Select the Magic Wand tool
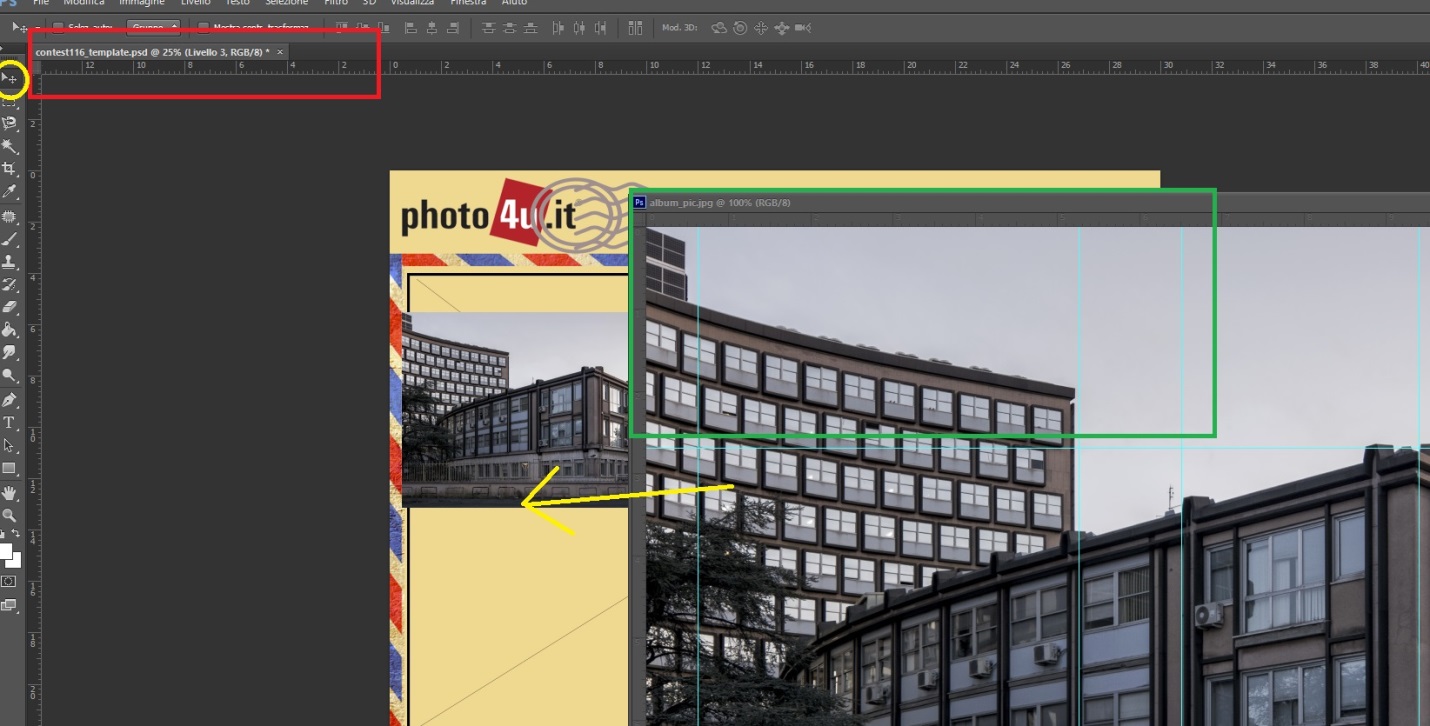This screenshot has height=726, width=1430. pos(10,147)
